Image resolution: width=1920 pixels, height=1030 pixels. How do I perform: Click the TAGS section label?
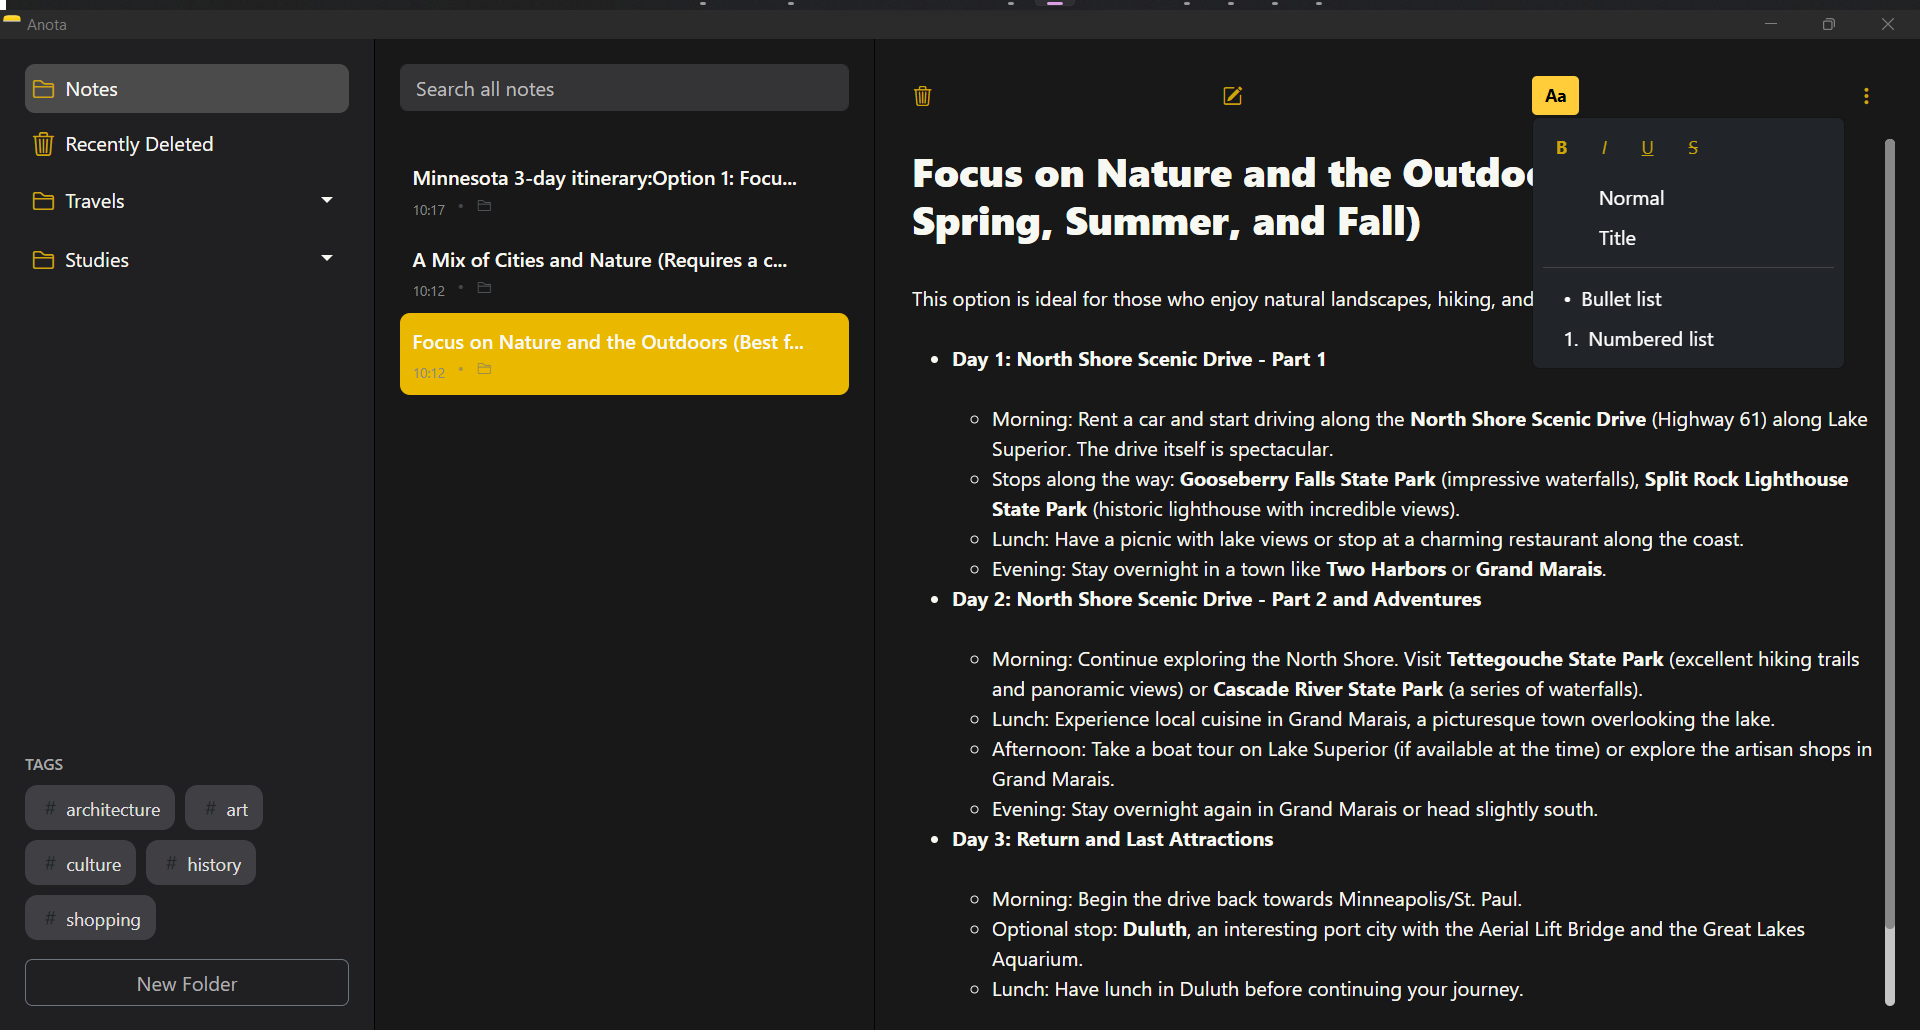click(x=44, y=764)
